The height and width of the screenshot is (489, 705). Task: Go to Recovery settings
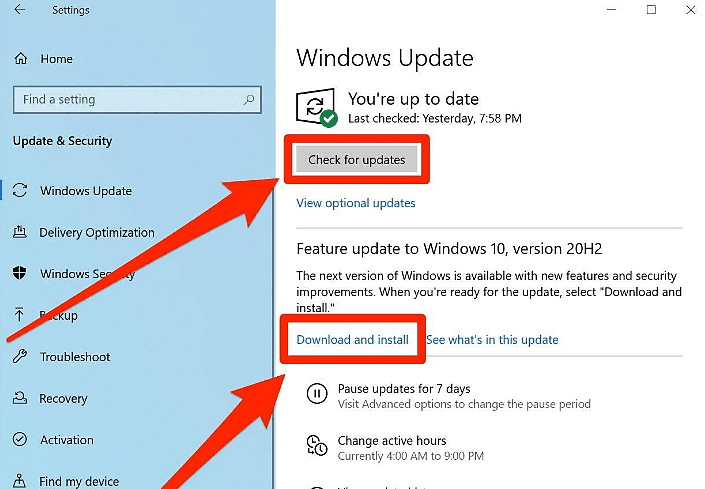point(63,399)
